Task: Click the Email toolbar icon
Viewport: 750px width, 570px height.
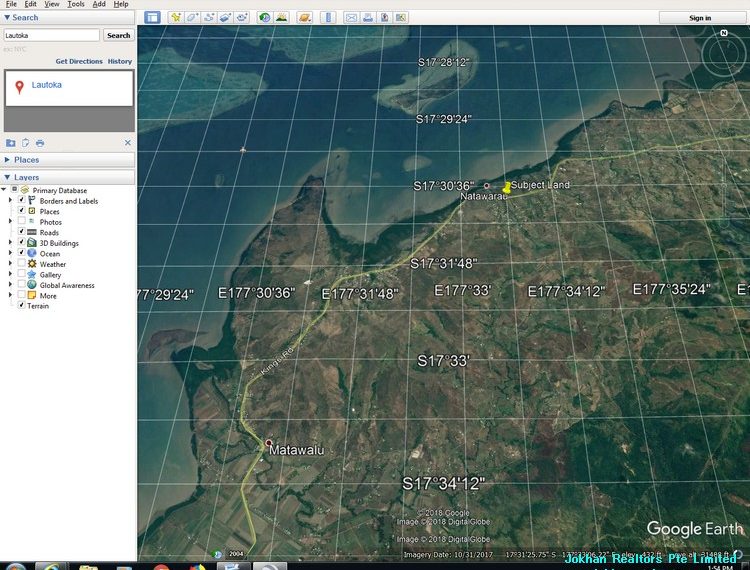Action: tap(351, 18)
